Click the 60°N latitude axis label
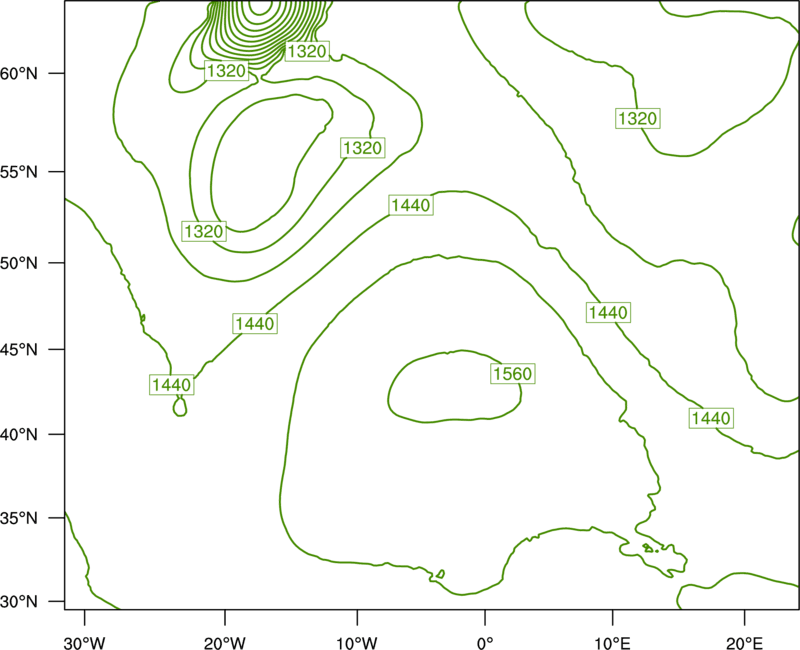Image resolution: width=800 pixels, height=650 pixels. (19, 73)
